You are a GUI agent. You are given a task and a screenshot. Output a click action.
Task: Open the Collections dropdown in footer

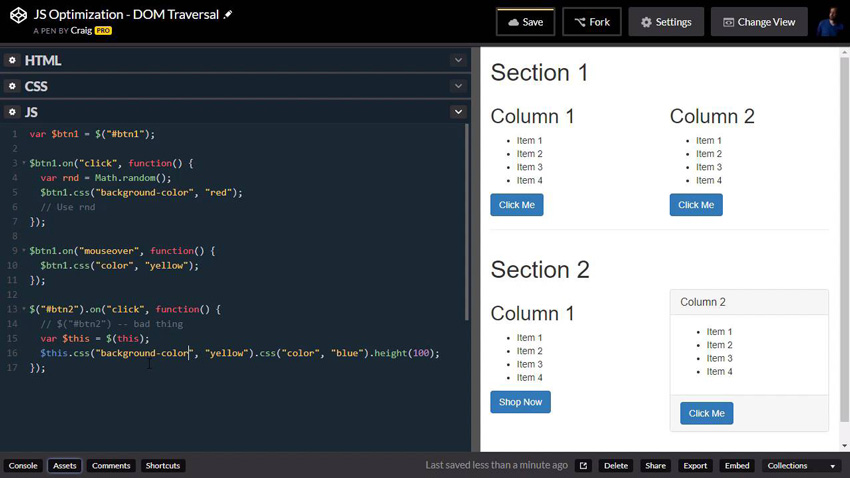(801, 466)
